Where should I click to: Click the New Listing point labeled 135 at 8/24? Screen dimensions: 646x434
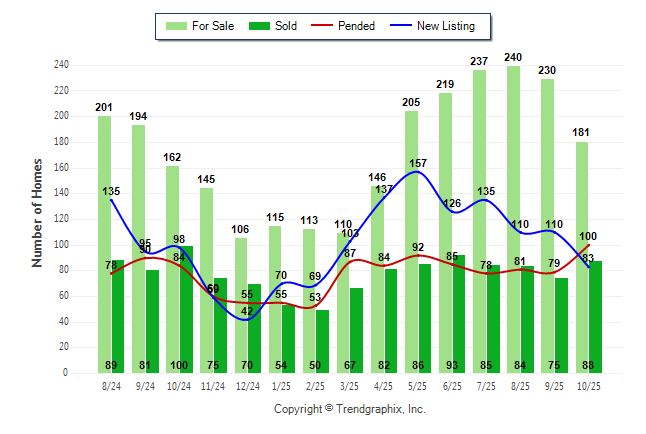click(x=111, y=199)
